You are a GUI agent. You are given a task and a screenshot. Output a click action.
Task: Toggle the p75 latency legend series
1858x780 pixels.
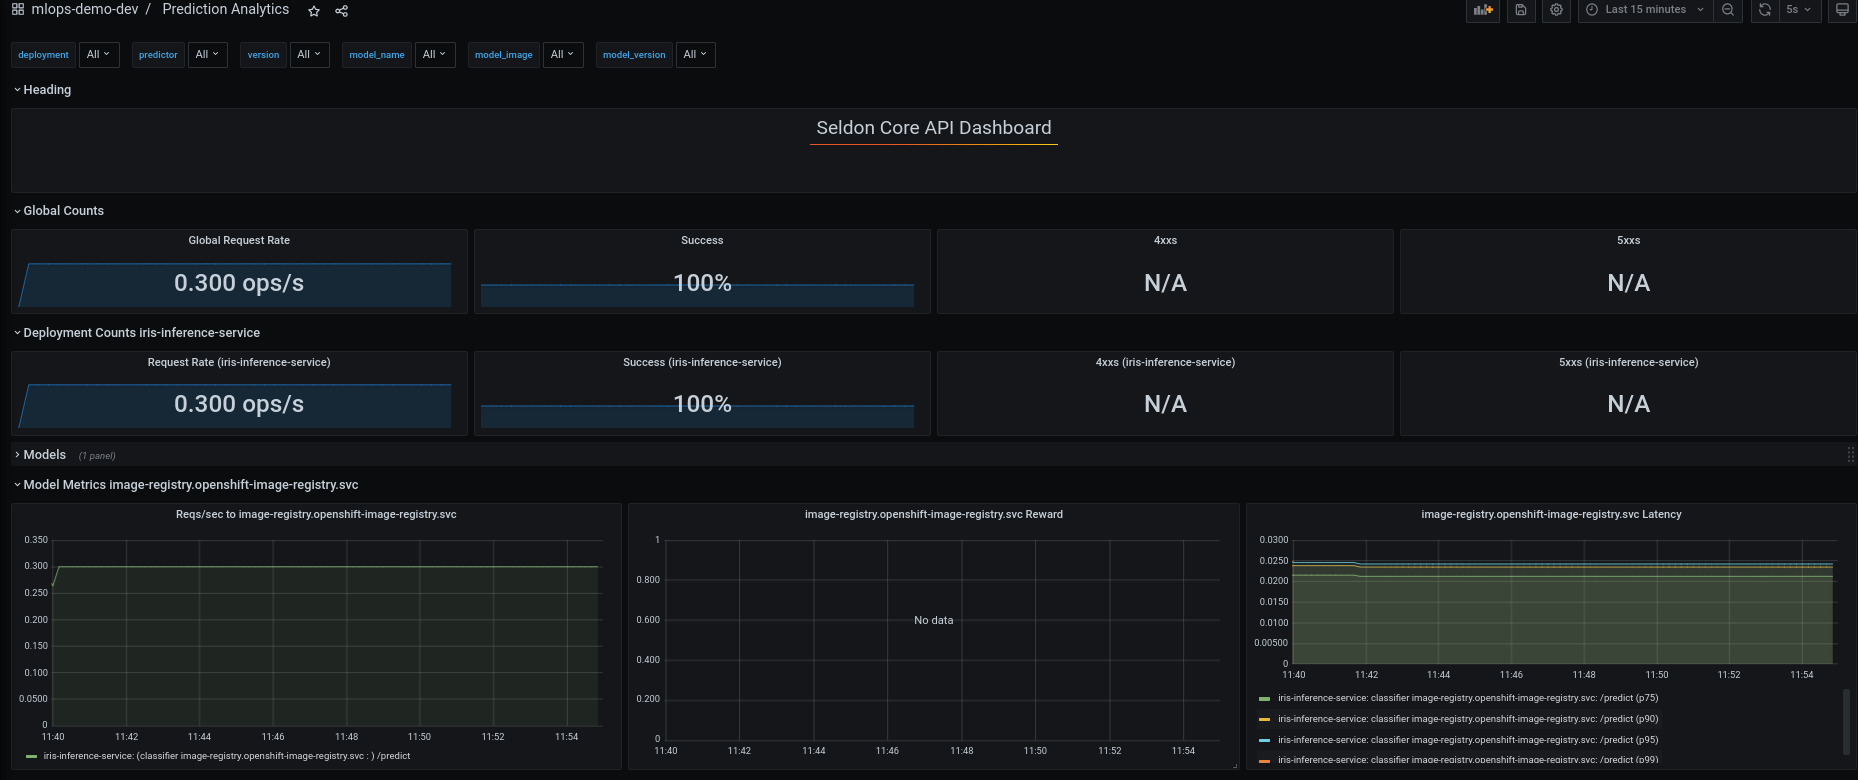point(1468,698)
